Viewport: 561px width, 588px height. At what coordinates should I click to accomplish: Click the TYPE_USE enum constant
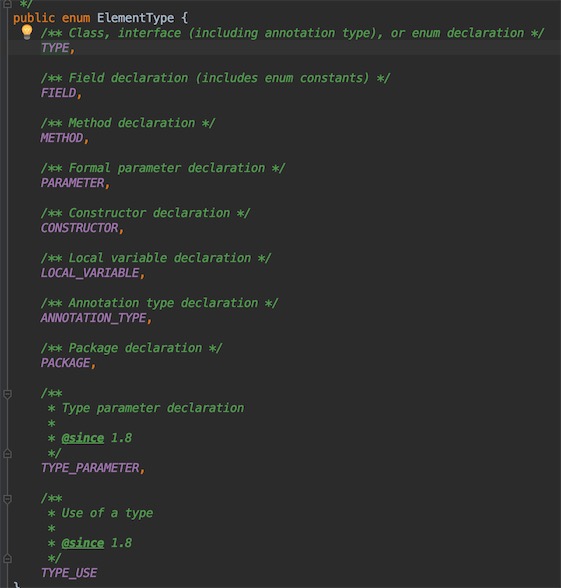coord(69,573)
